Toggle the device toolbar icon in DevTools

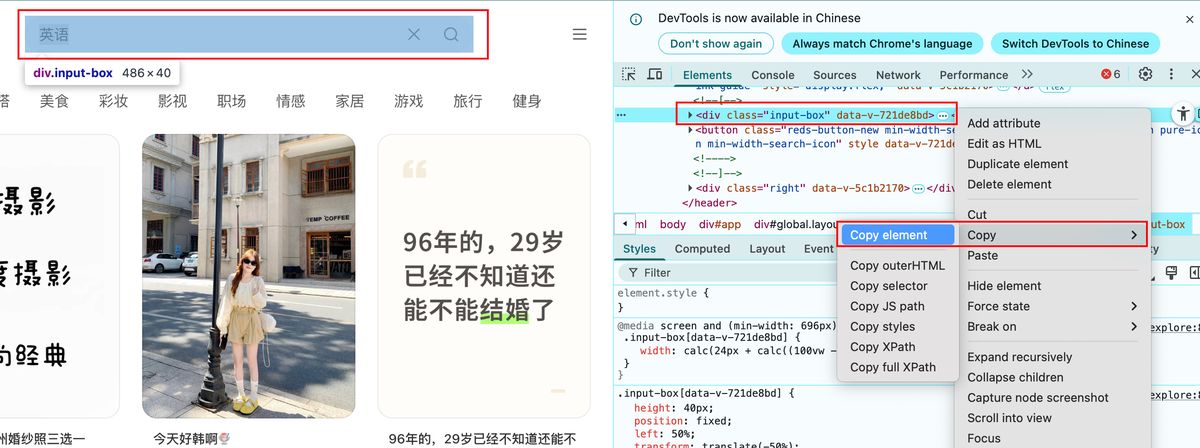655,74
